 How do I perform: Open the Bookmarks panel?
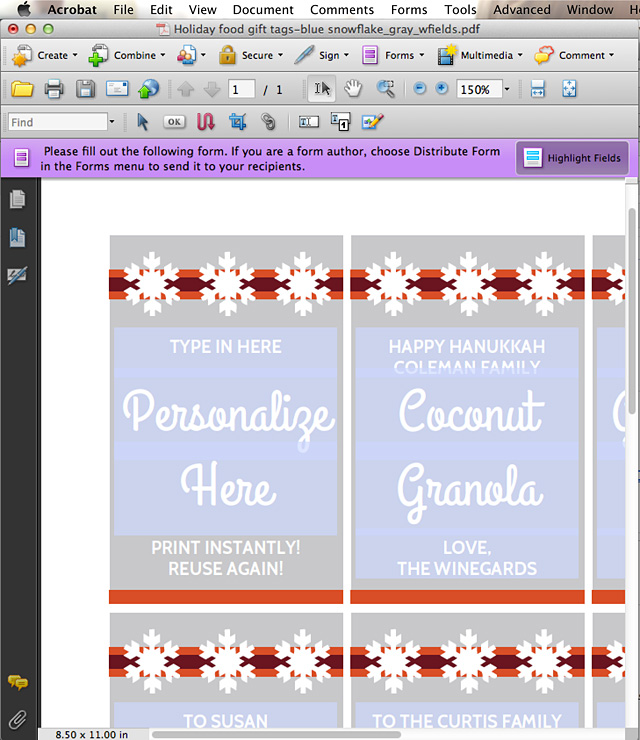pos(18,237)
